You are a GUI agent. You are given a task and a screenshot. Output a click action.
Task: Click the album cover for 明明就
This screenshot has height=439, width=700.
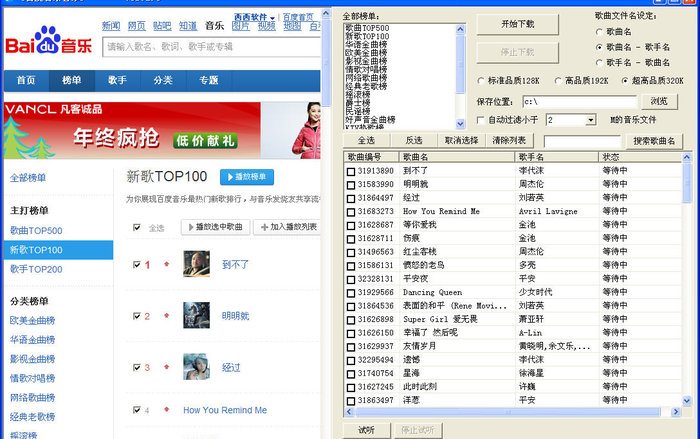click(x=197, y=316)
